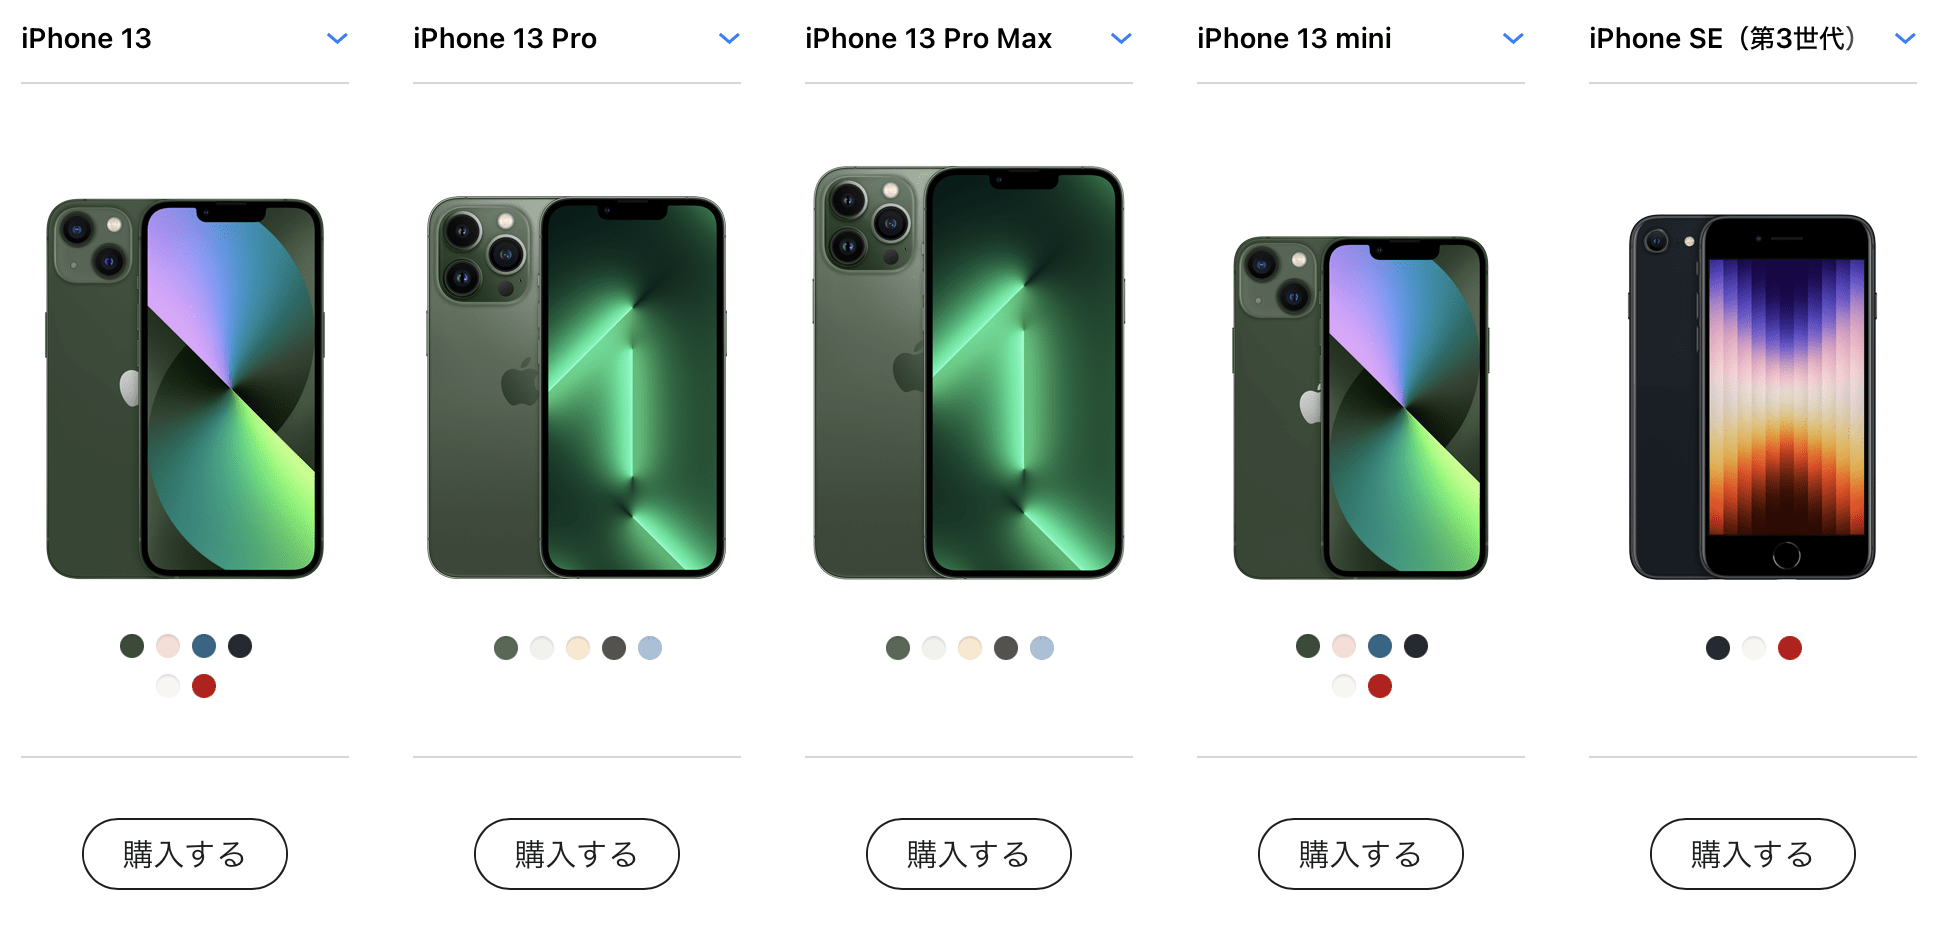Click 購入する under iPhone SE
1942x934 pixels.
(1753, 854)
